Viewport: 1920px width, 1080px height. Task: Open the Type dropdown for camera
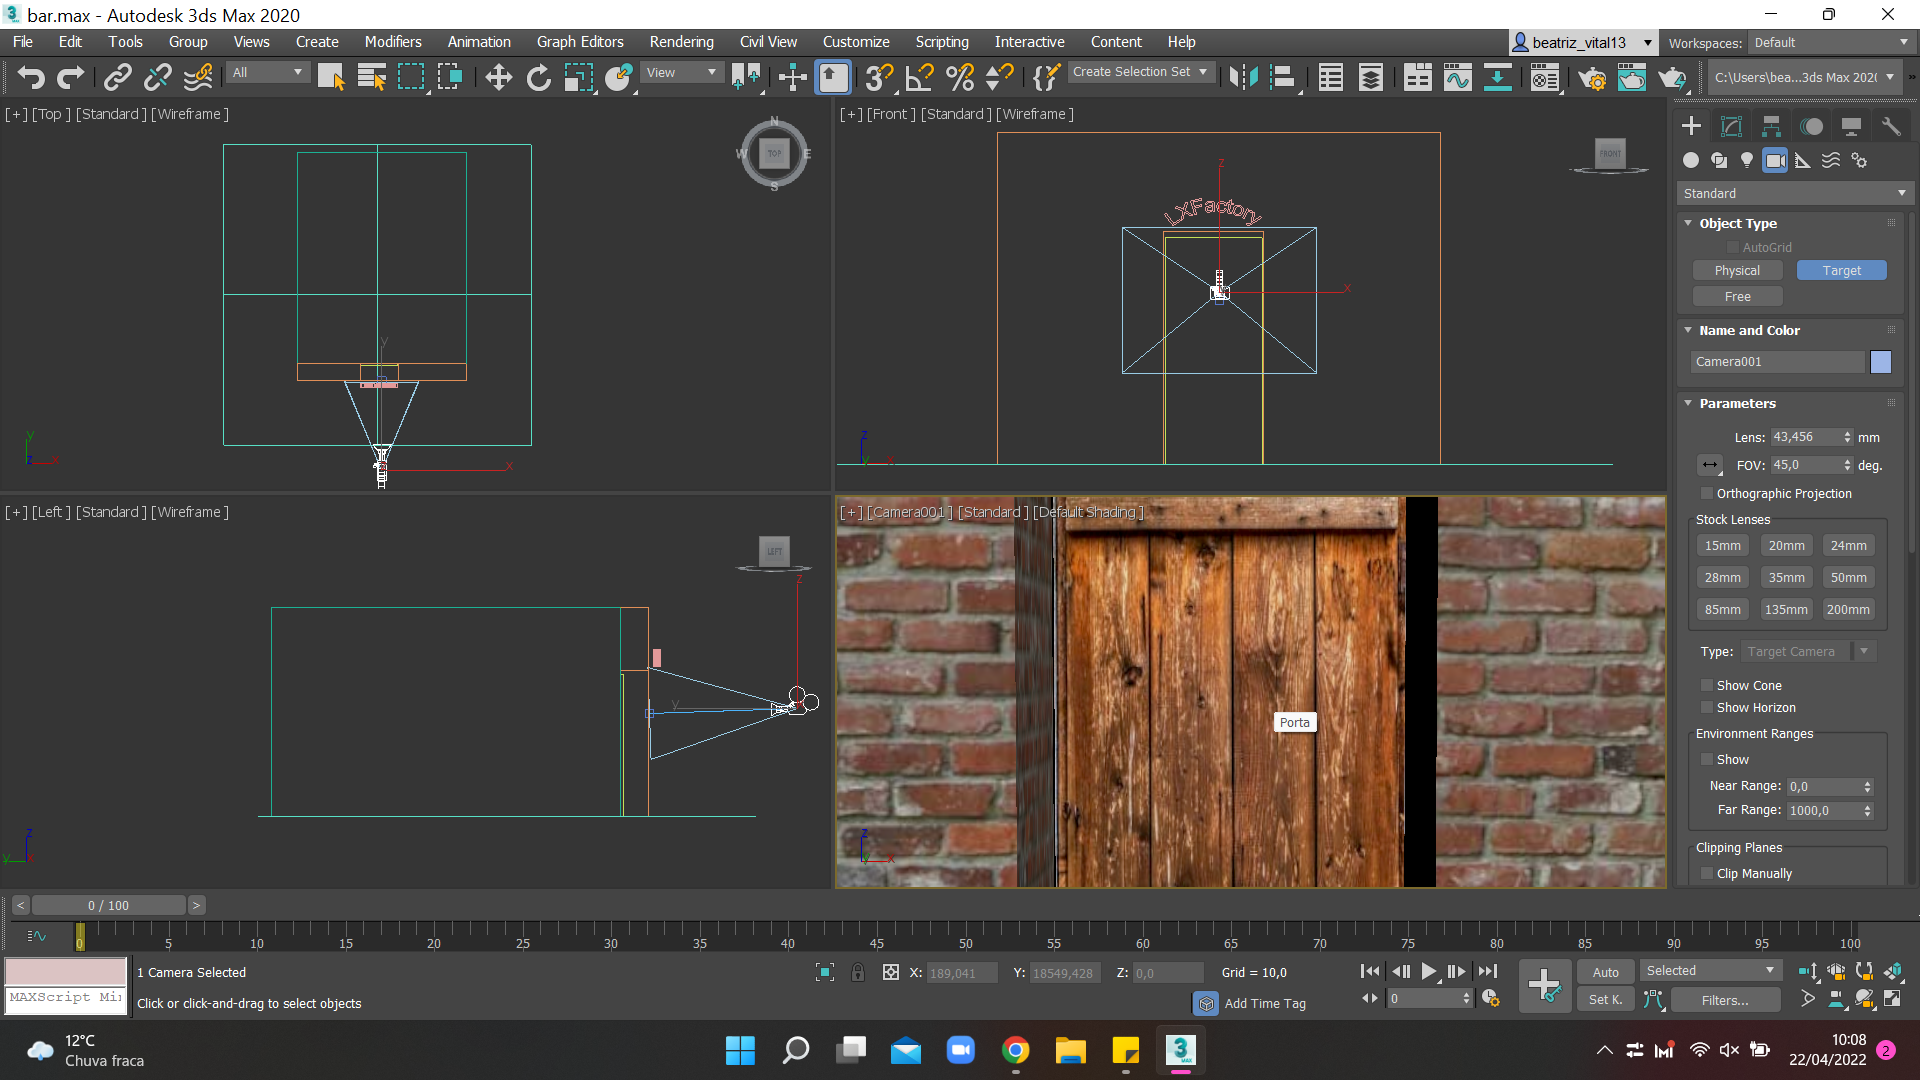[1865, 650]
